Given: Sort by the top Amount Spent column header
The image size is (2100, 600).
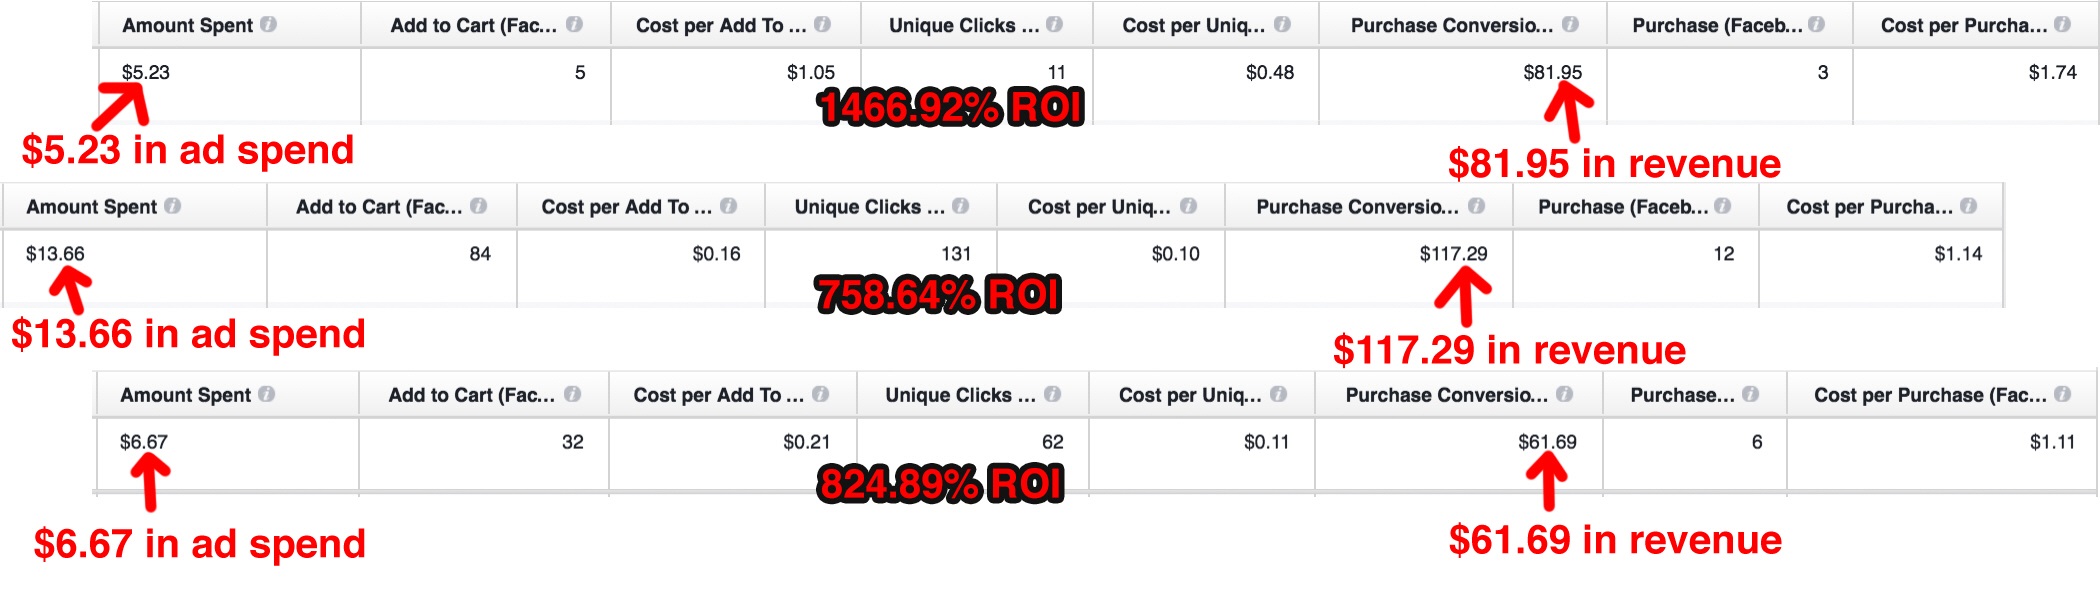Looking at the screenshot, I should pos(187,25).
